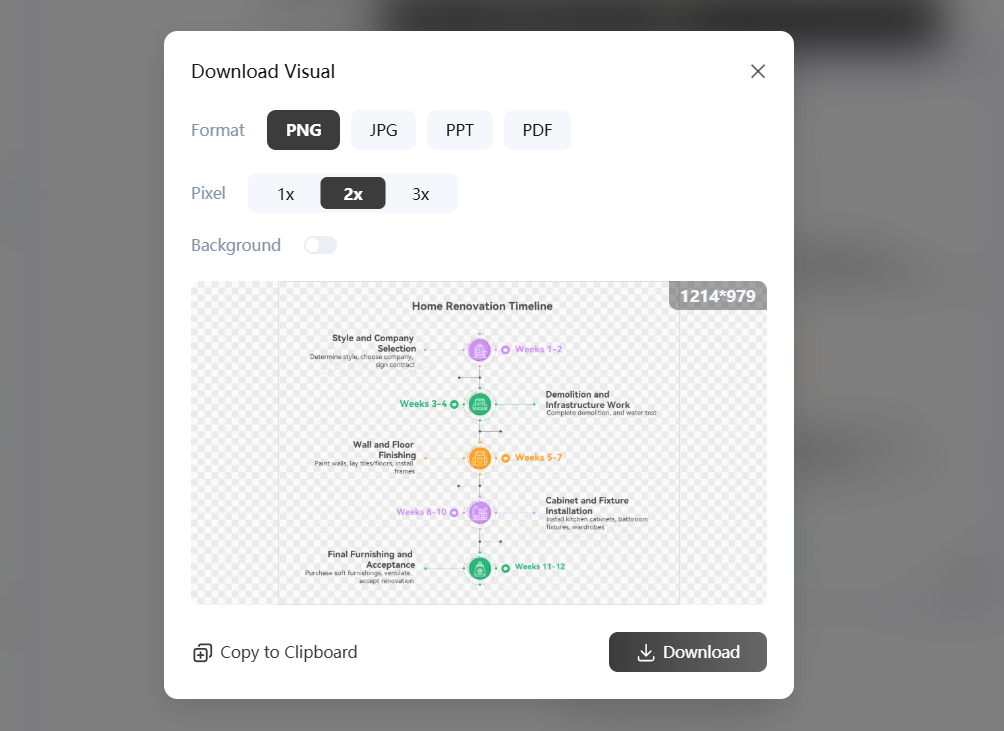Enable the Background toggle switch
Image resolution: width=1004 pixels, height=731 pixels.
[320, 245]
